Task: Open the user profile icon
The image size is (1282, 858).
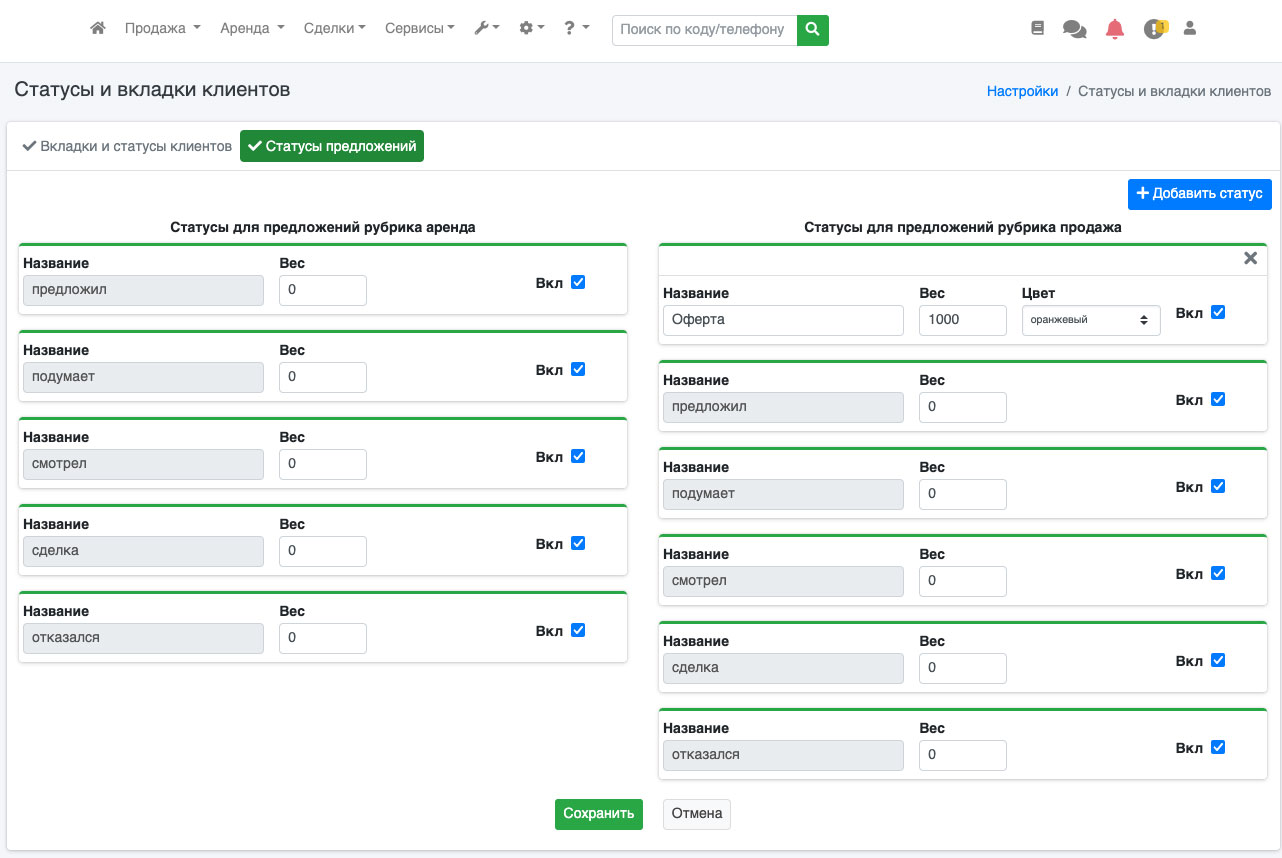Action: tap(1190, 29)
